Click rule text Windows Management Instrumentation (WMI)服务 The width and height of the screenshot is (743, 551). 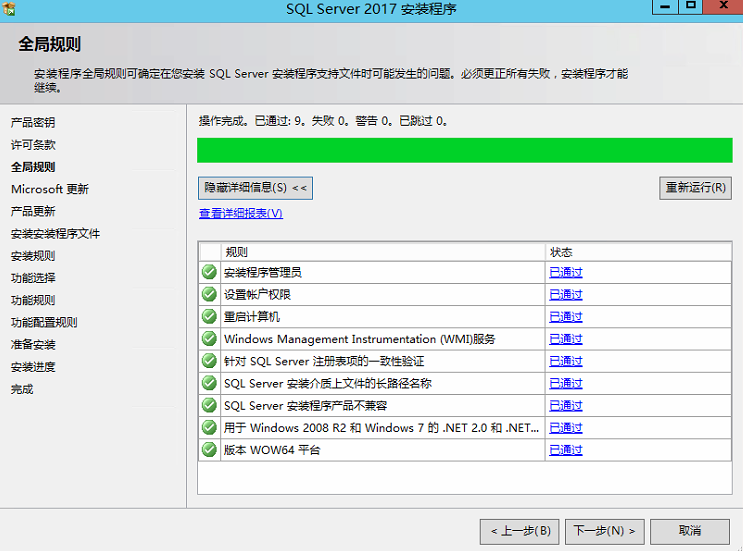[x=360, y=339]
